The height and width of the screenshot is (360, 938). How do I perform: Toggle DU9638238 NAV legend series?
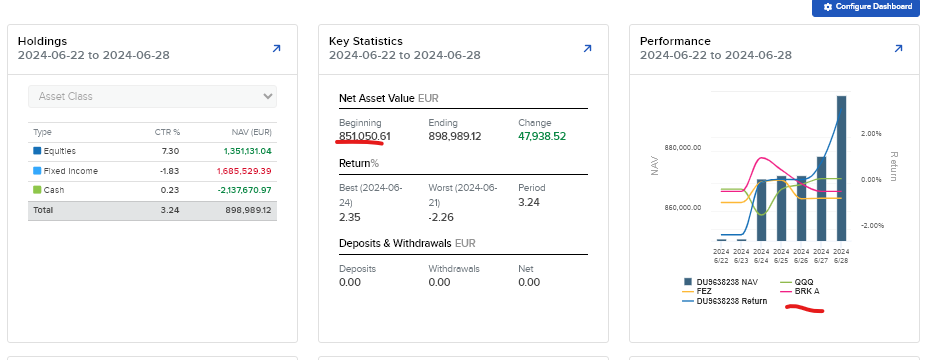(x=720, y=282)
